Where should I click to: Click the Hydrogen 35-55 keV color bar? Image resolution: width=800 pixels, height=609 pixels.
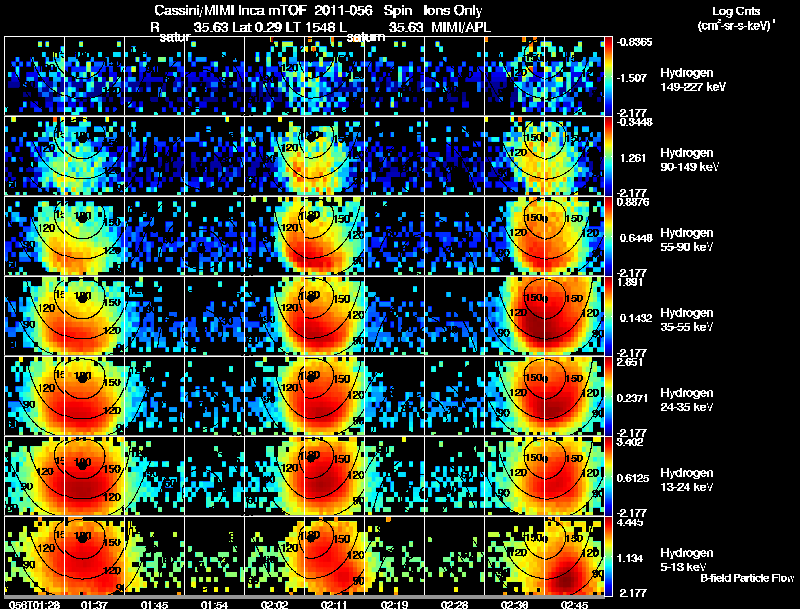(x=608, y=316)
